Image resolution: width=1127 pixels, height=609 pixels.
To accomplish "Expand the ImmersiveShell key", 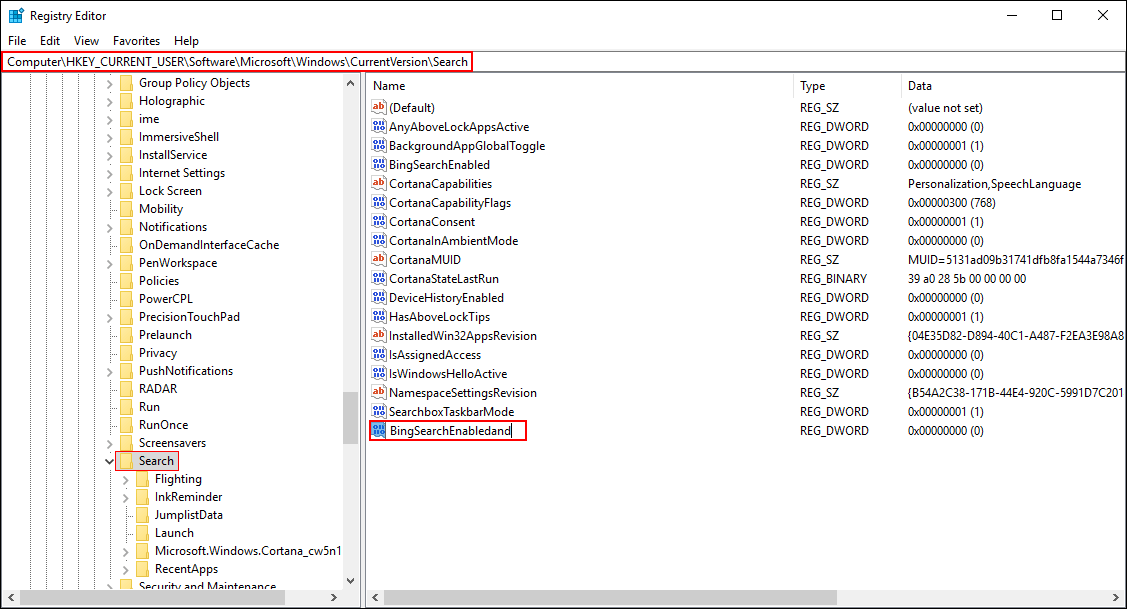I will [109, 137].
